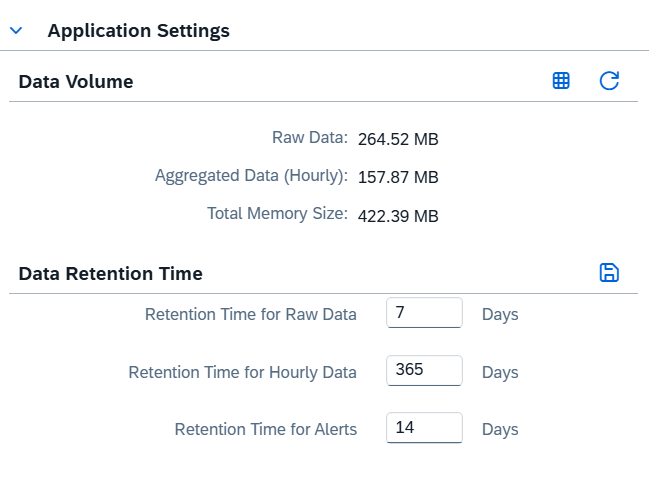Viewport: 649px width, 482px height.
Task: Click the Data Retention Time section title
Action: 110,273
